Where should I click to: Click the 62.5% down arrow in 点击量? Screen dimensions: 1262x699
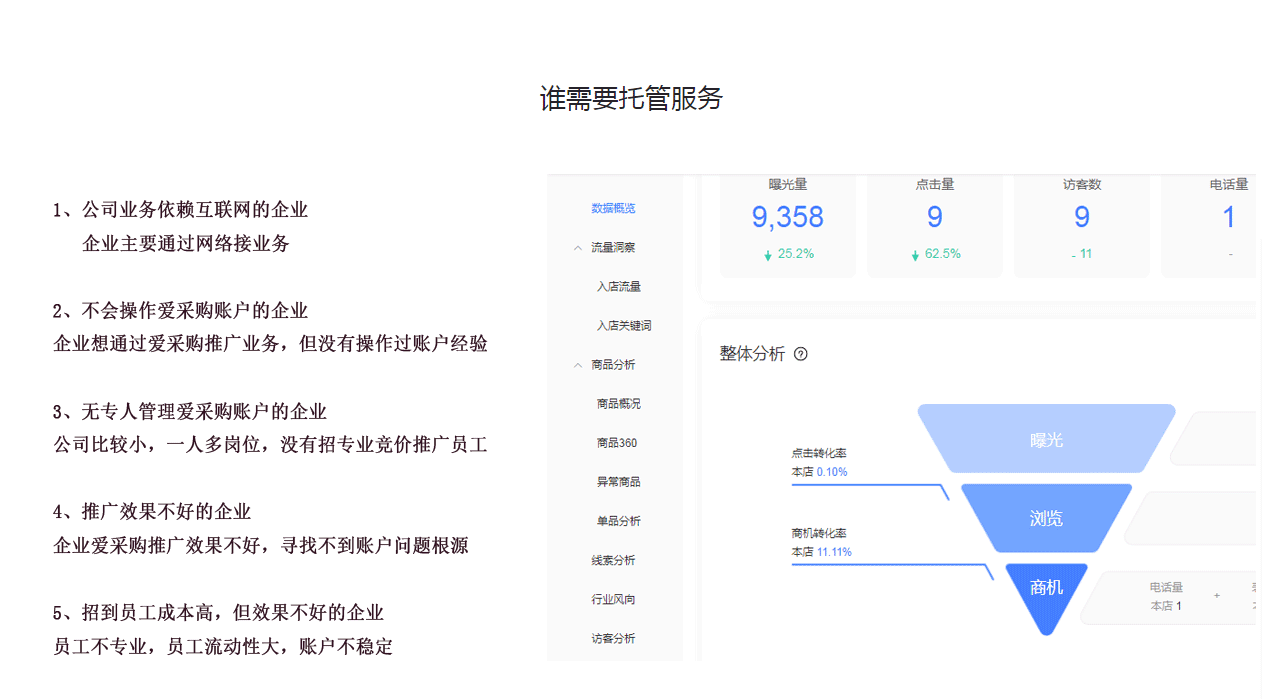pyautogui.click(x=915, y=255)
